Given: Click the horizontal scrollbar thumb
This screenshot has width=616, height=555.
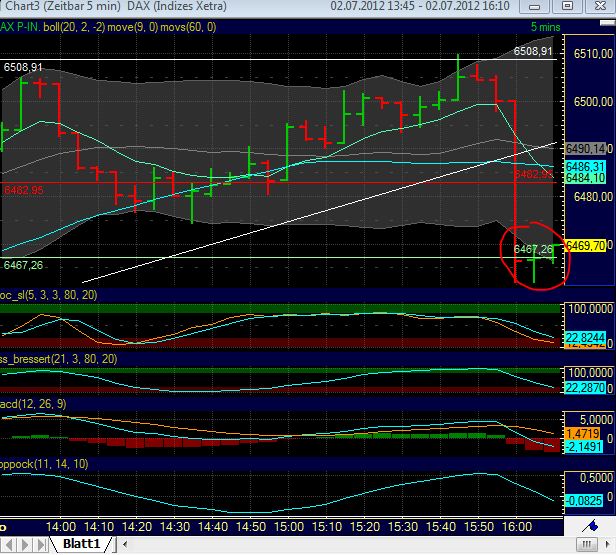Looking at the screenshot, I should coord(587,545).
